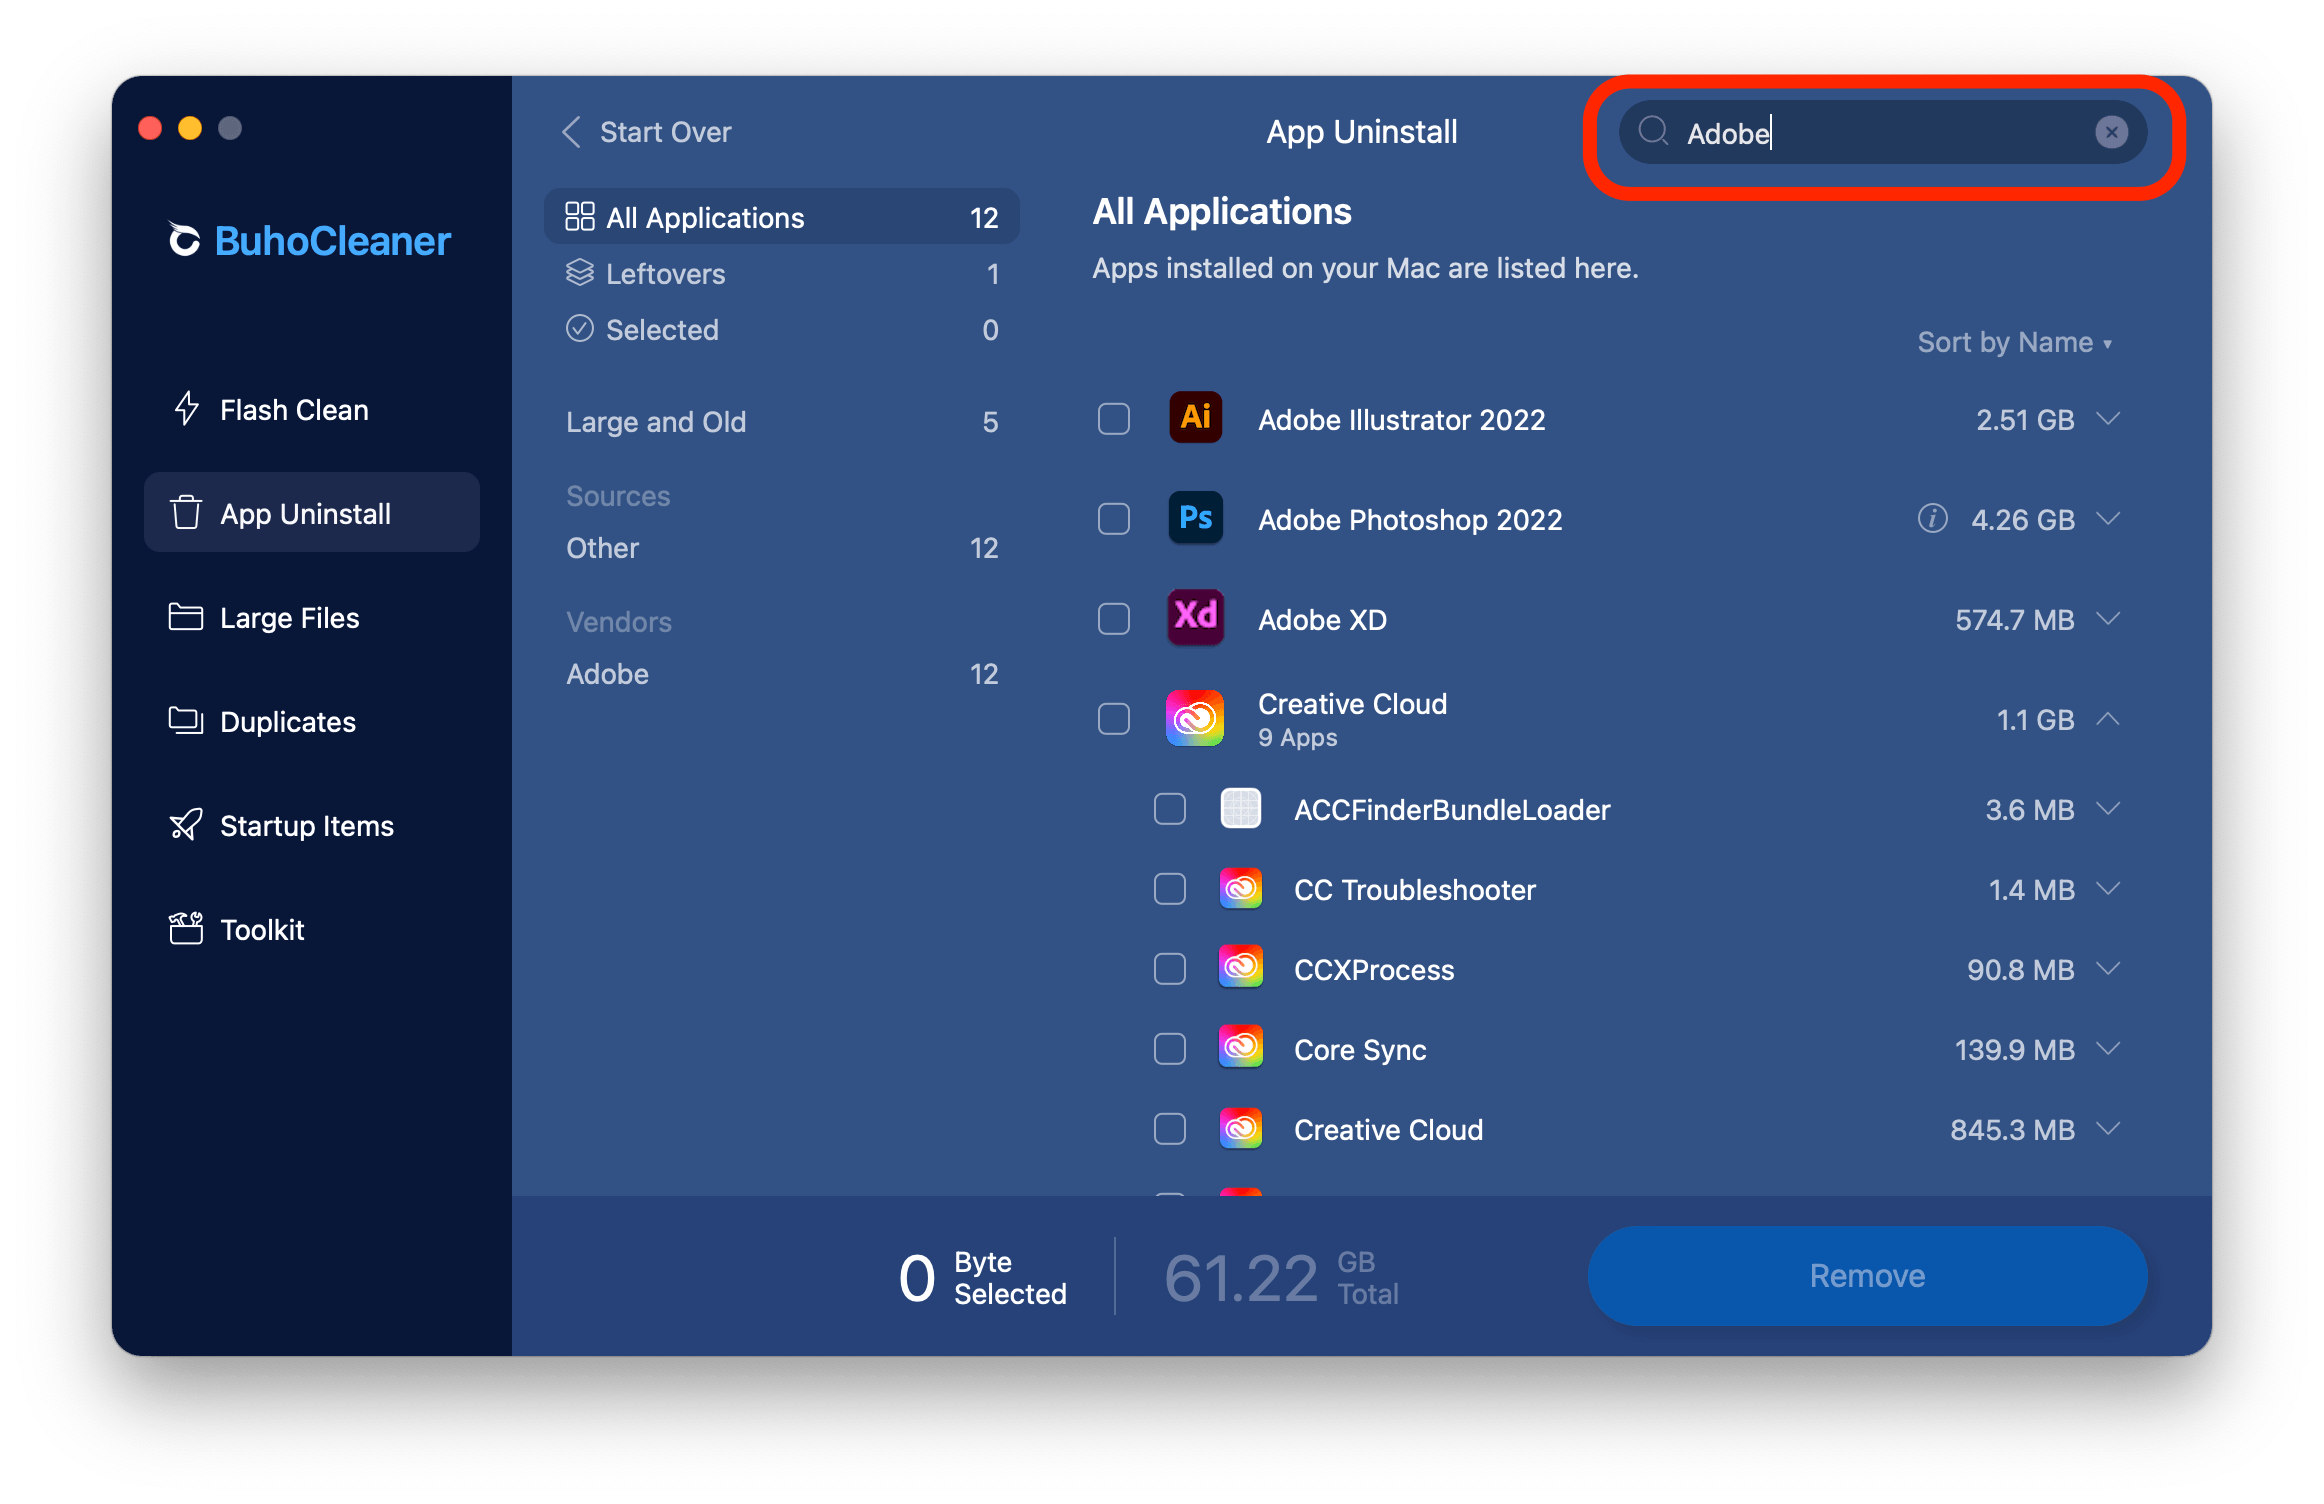Screen dimensions: 2324x1504
Task: Clear the search field with X icon
Action: point(2111,132)
